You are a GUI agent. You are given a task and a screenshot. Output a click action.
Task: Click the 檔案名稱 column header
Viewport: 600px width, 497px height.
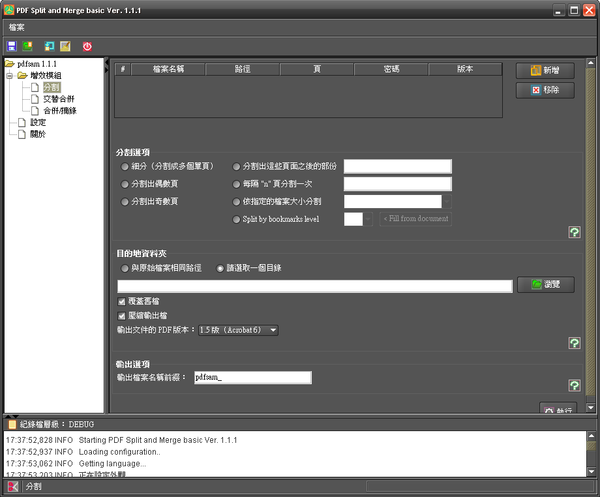pos(168,69)
